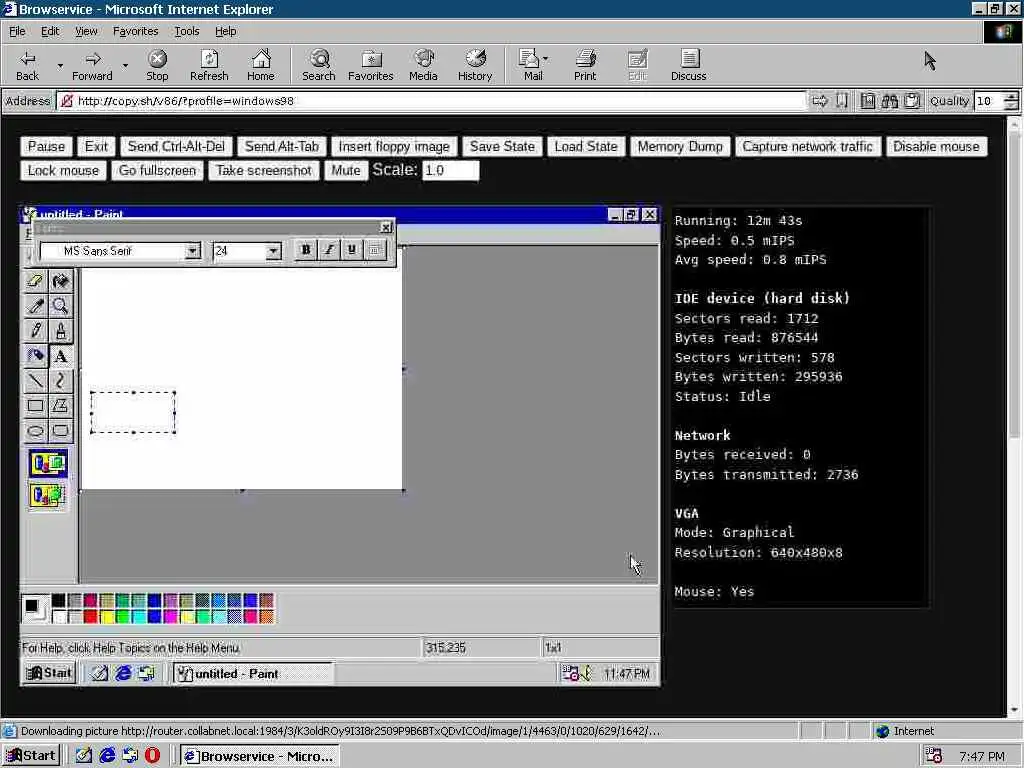Click the Quality value stepper arrows
1024x768 pixels.
click(x=1011, y=101)
